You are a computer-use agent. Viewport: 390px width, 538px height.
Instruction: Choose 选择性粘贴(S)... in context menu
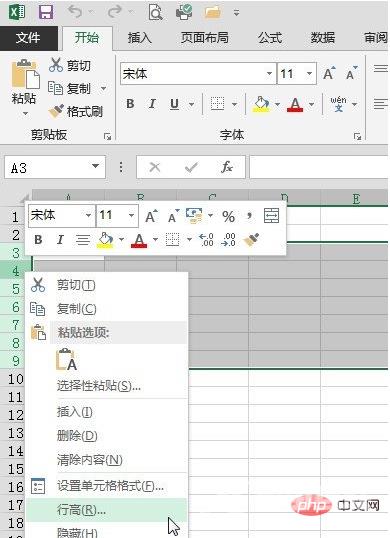coord(107,386)
